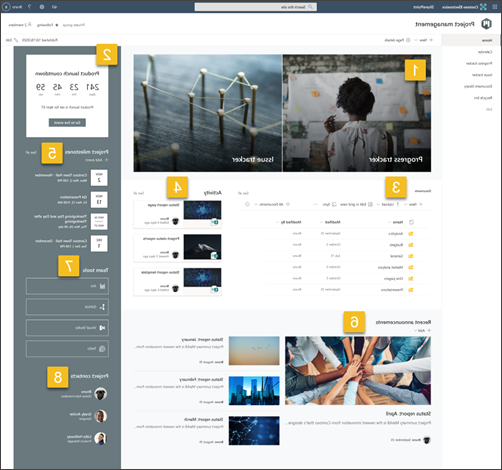Expand the New dropdown in Documents toolbar

(x=405, y=204)
